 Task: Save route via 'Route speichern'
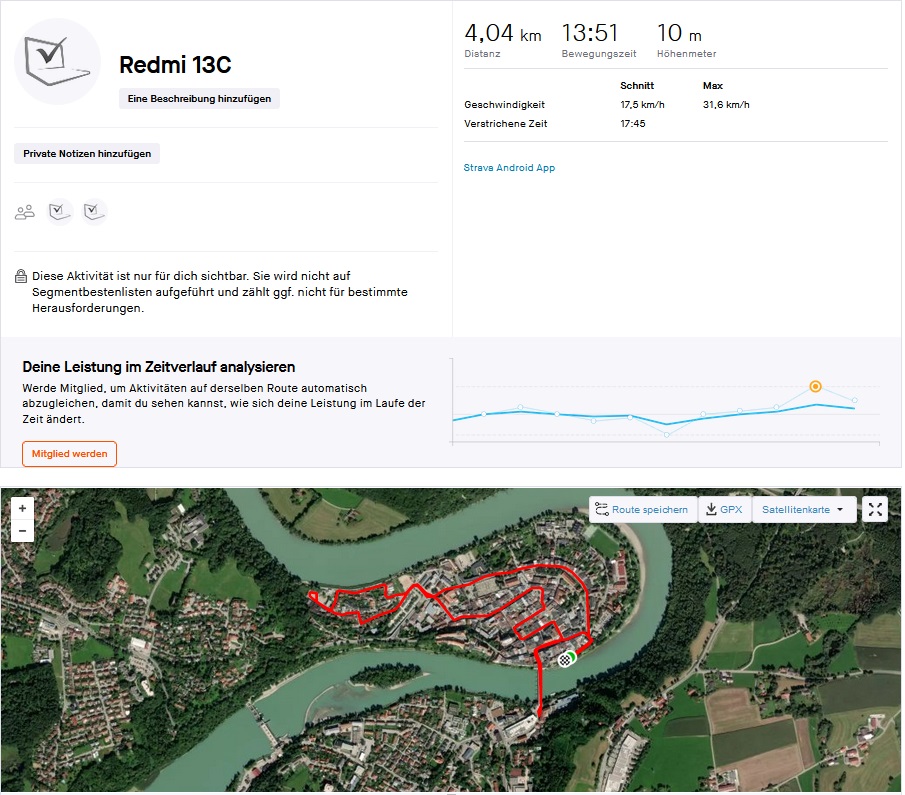[x=643, y=510]
